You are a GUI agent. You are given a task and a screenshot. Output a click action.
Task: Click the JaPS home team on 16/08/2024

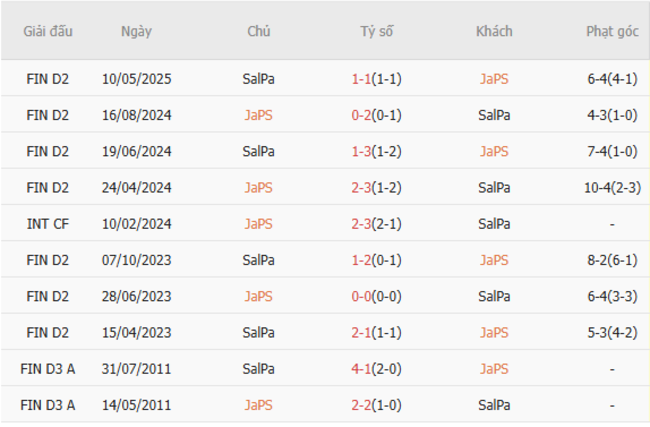click(x=258, y=115)
